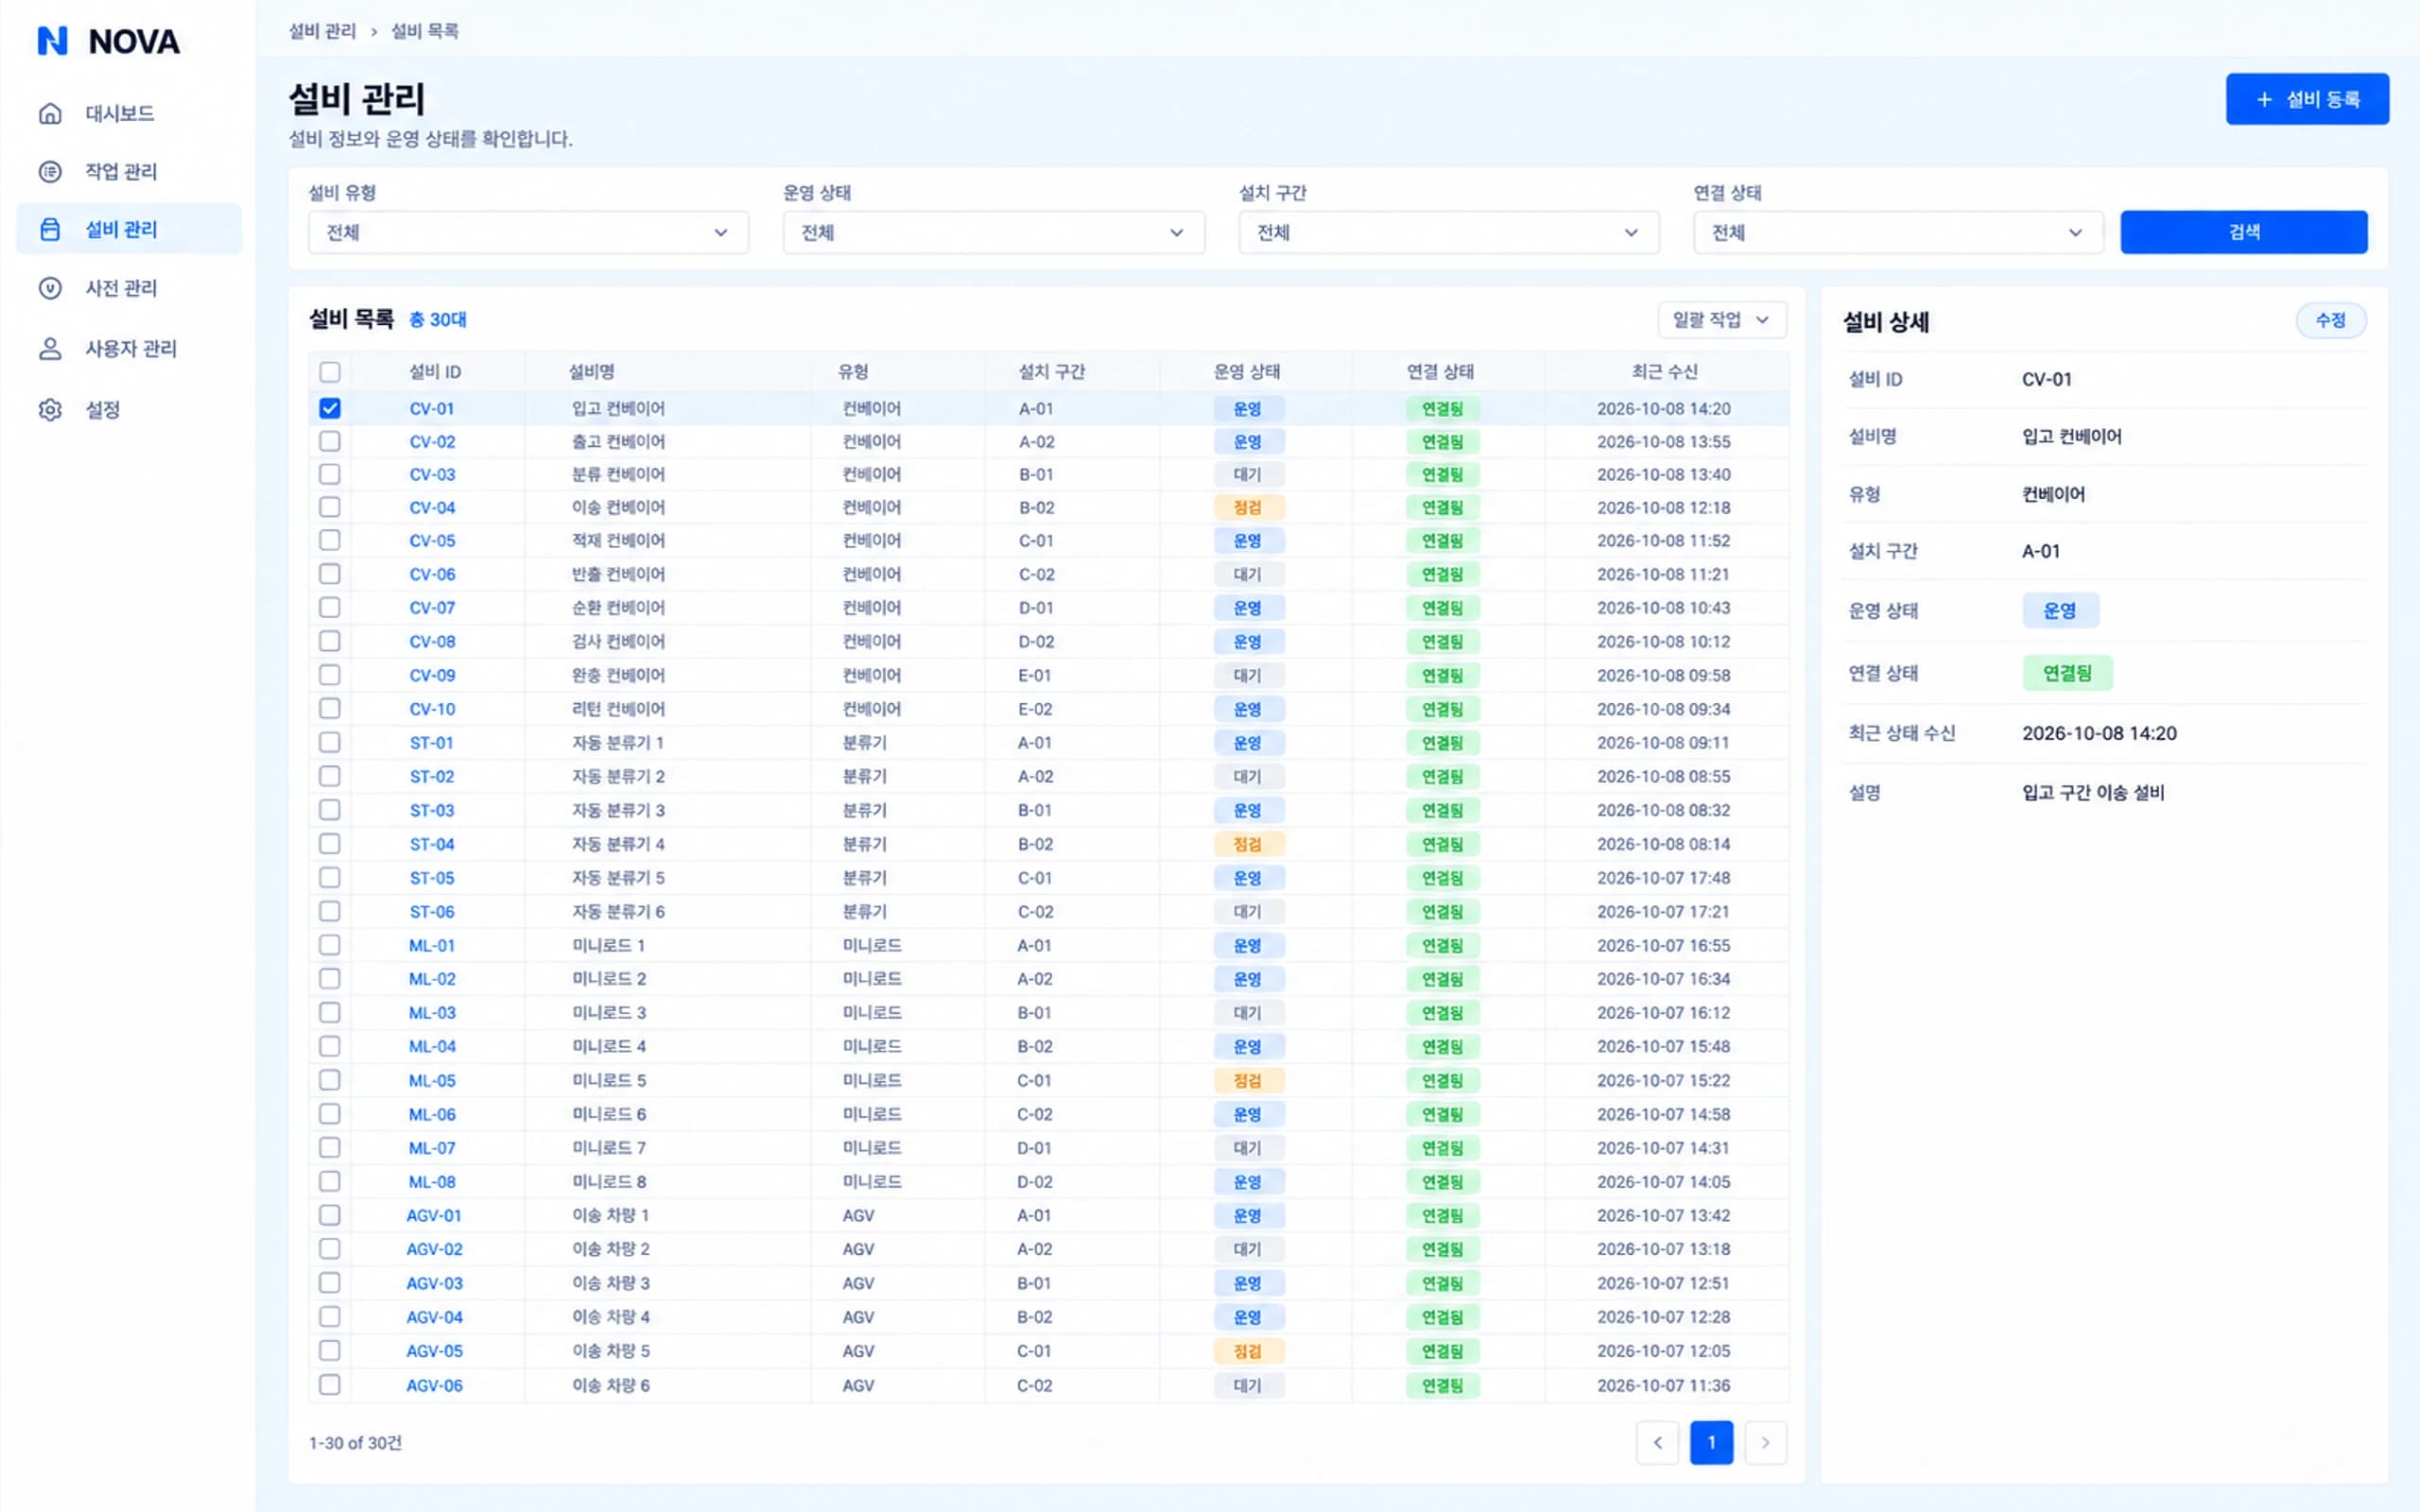The width and height of the screenshot is (2420, 1512).
Task: Go to previous page arrow
Action: [1657, 1442]
